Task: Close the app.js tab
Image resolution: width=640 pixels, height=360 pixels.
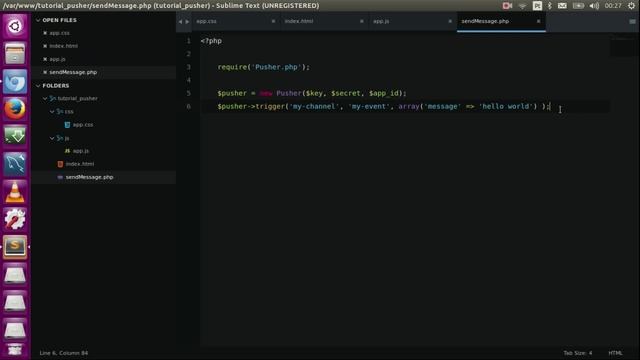Action: (450, 21)
